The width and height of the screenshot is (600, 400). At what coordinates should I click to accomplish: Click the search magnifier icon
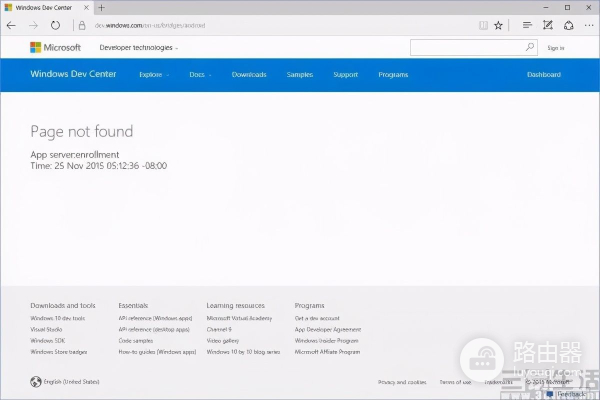530,47
